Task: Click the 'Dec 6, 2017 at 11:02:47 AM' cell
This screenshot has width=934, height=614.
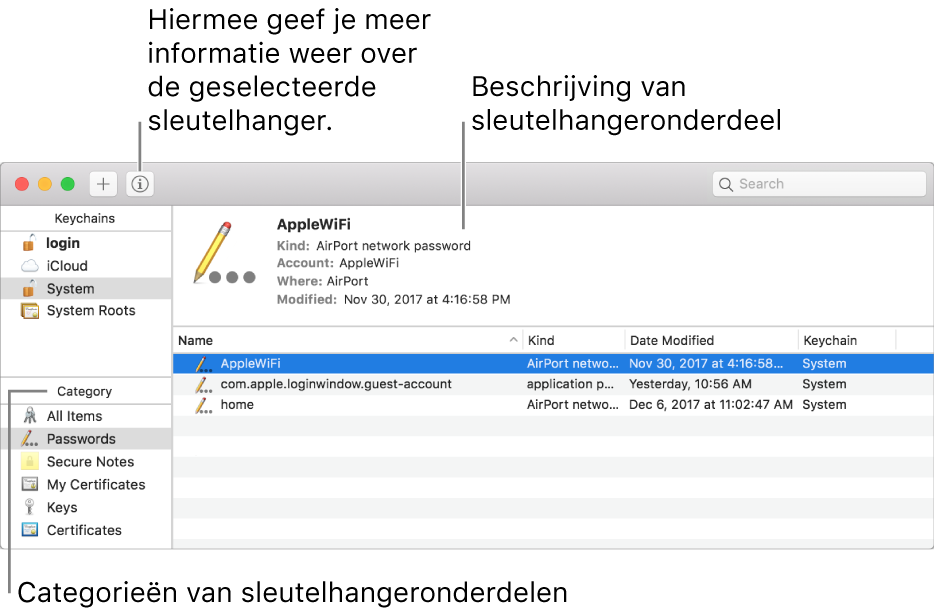Action: click(711, 404)
